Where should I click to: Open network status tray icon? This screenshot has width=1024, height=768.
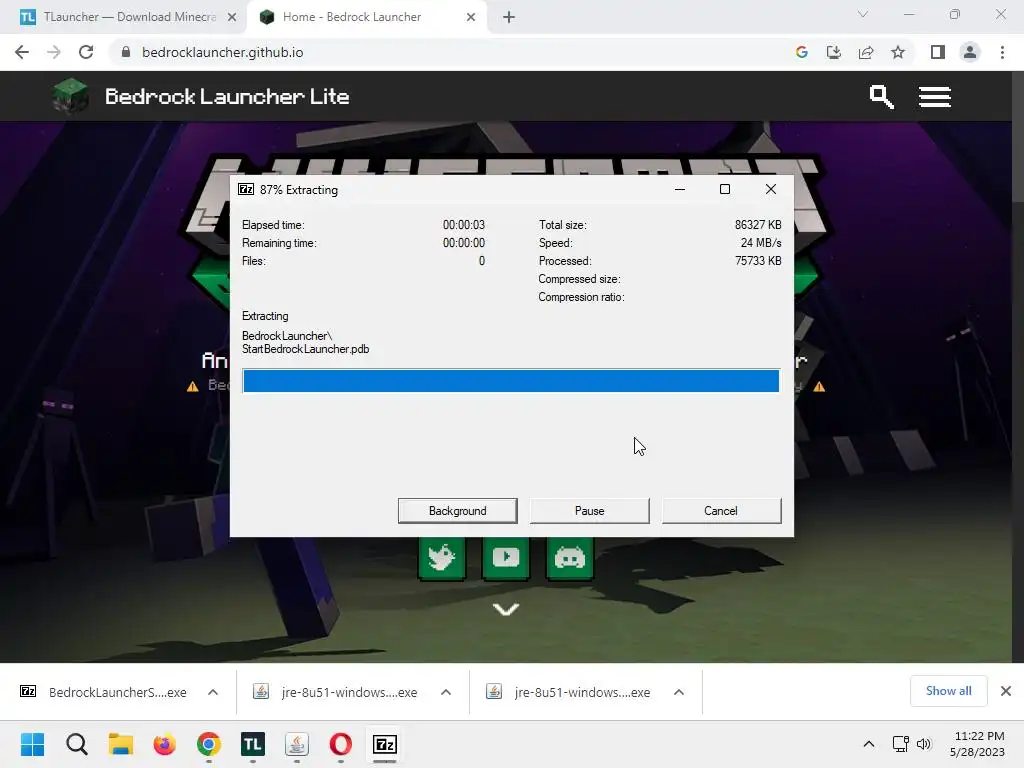[901, 744]
